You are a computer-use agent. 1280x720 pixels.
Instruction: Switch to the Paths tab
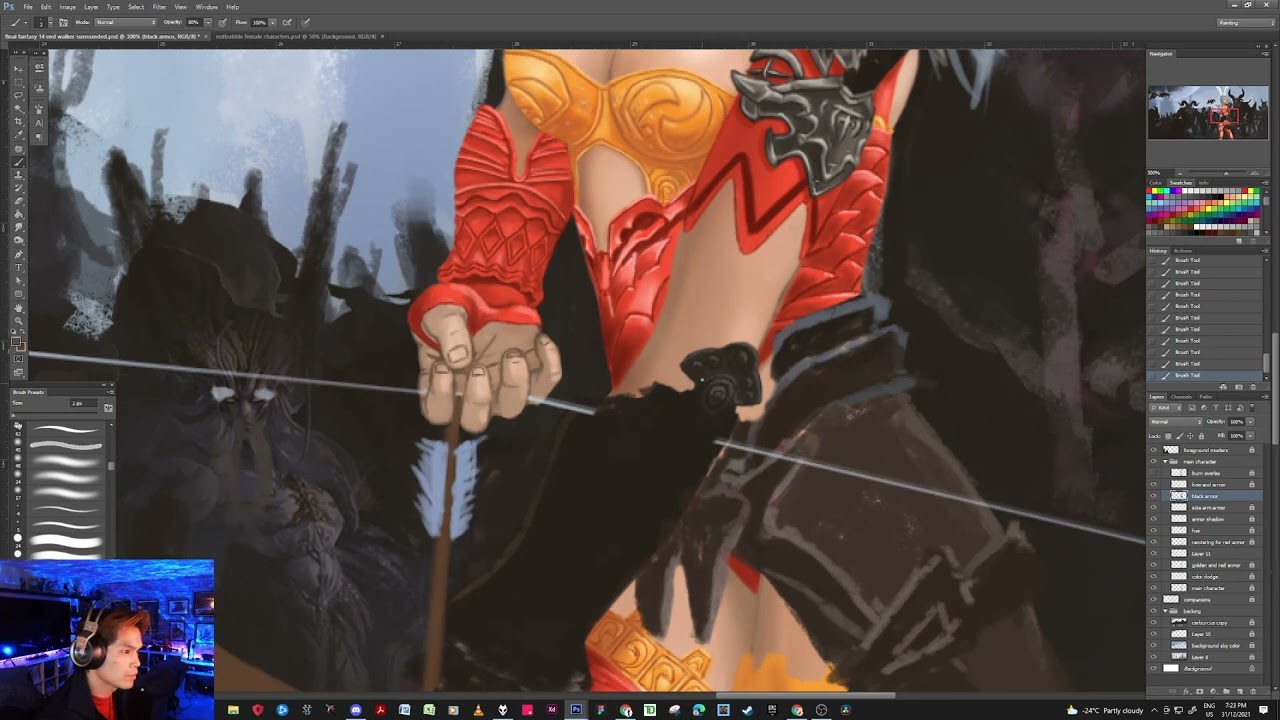(1206, 397)
